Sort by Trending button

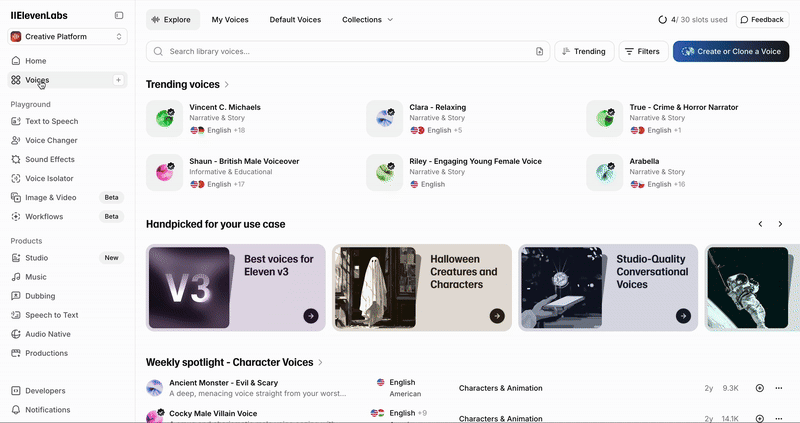[583, 51]
